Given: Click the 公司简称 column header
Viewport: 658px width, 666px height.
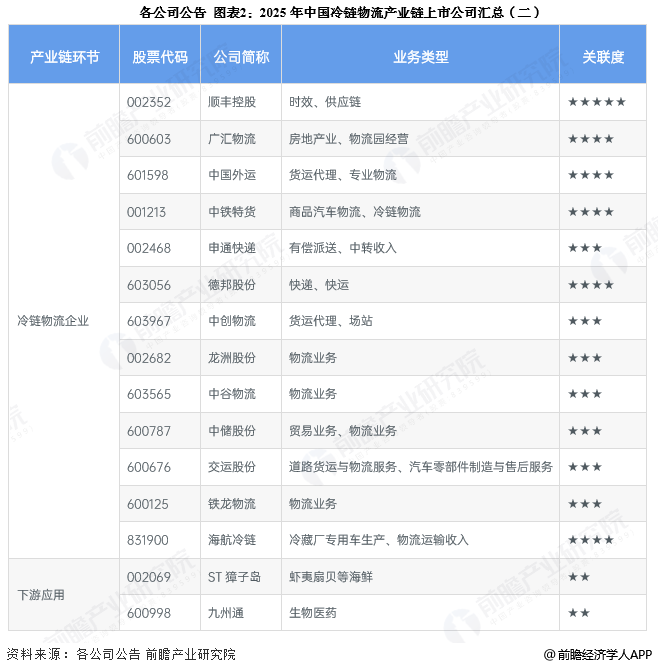Looking at the screenshot, I should point(241,56).
